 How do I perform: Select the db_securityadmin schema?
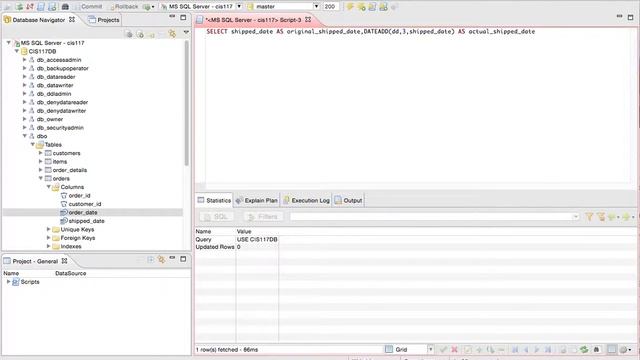[x=60, y=128]
